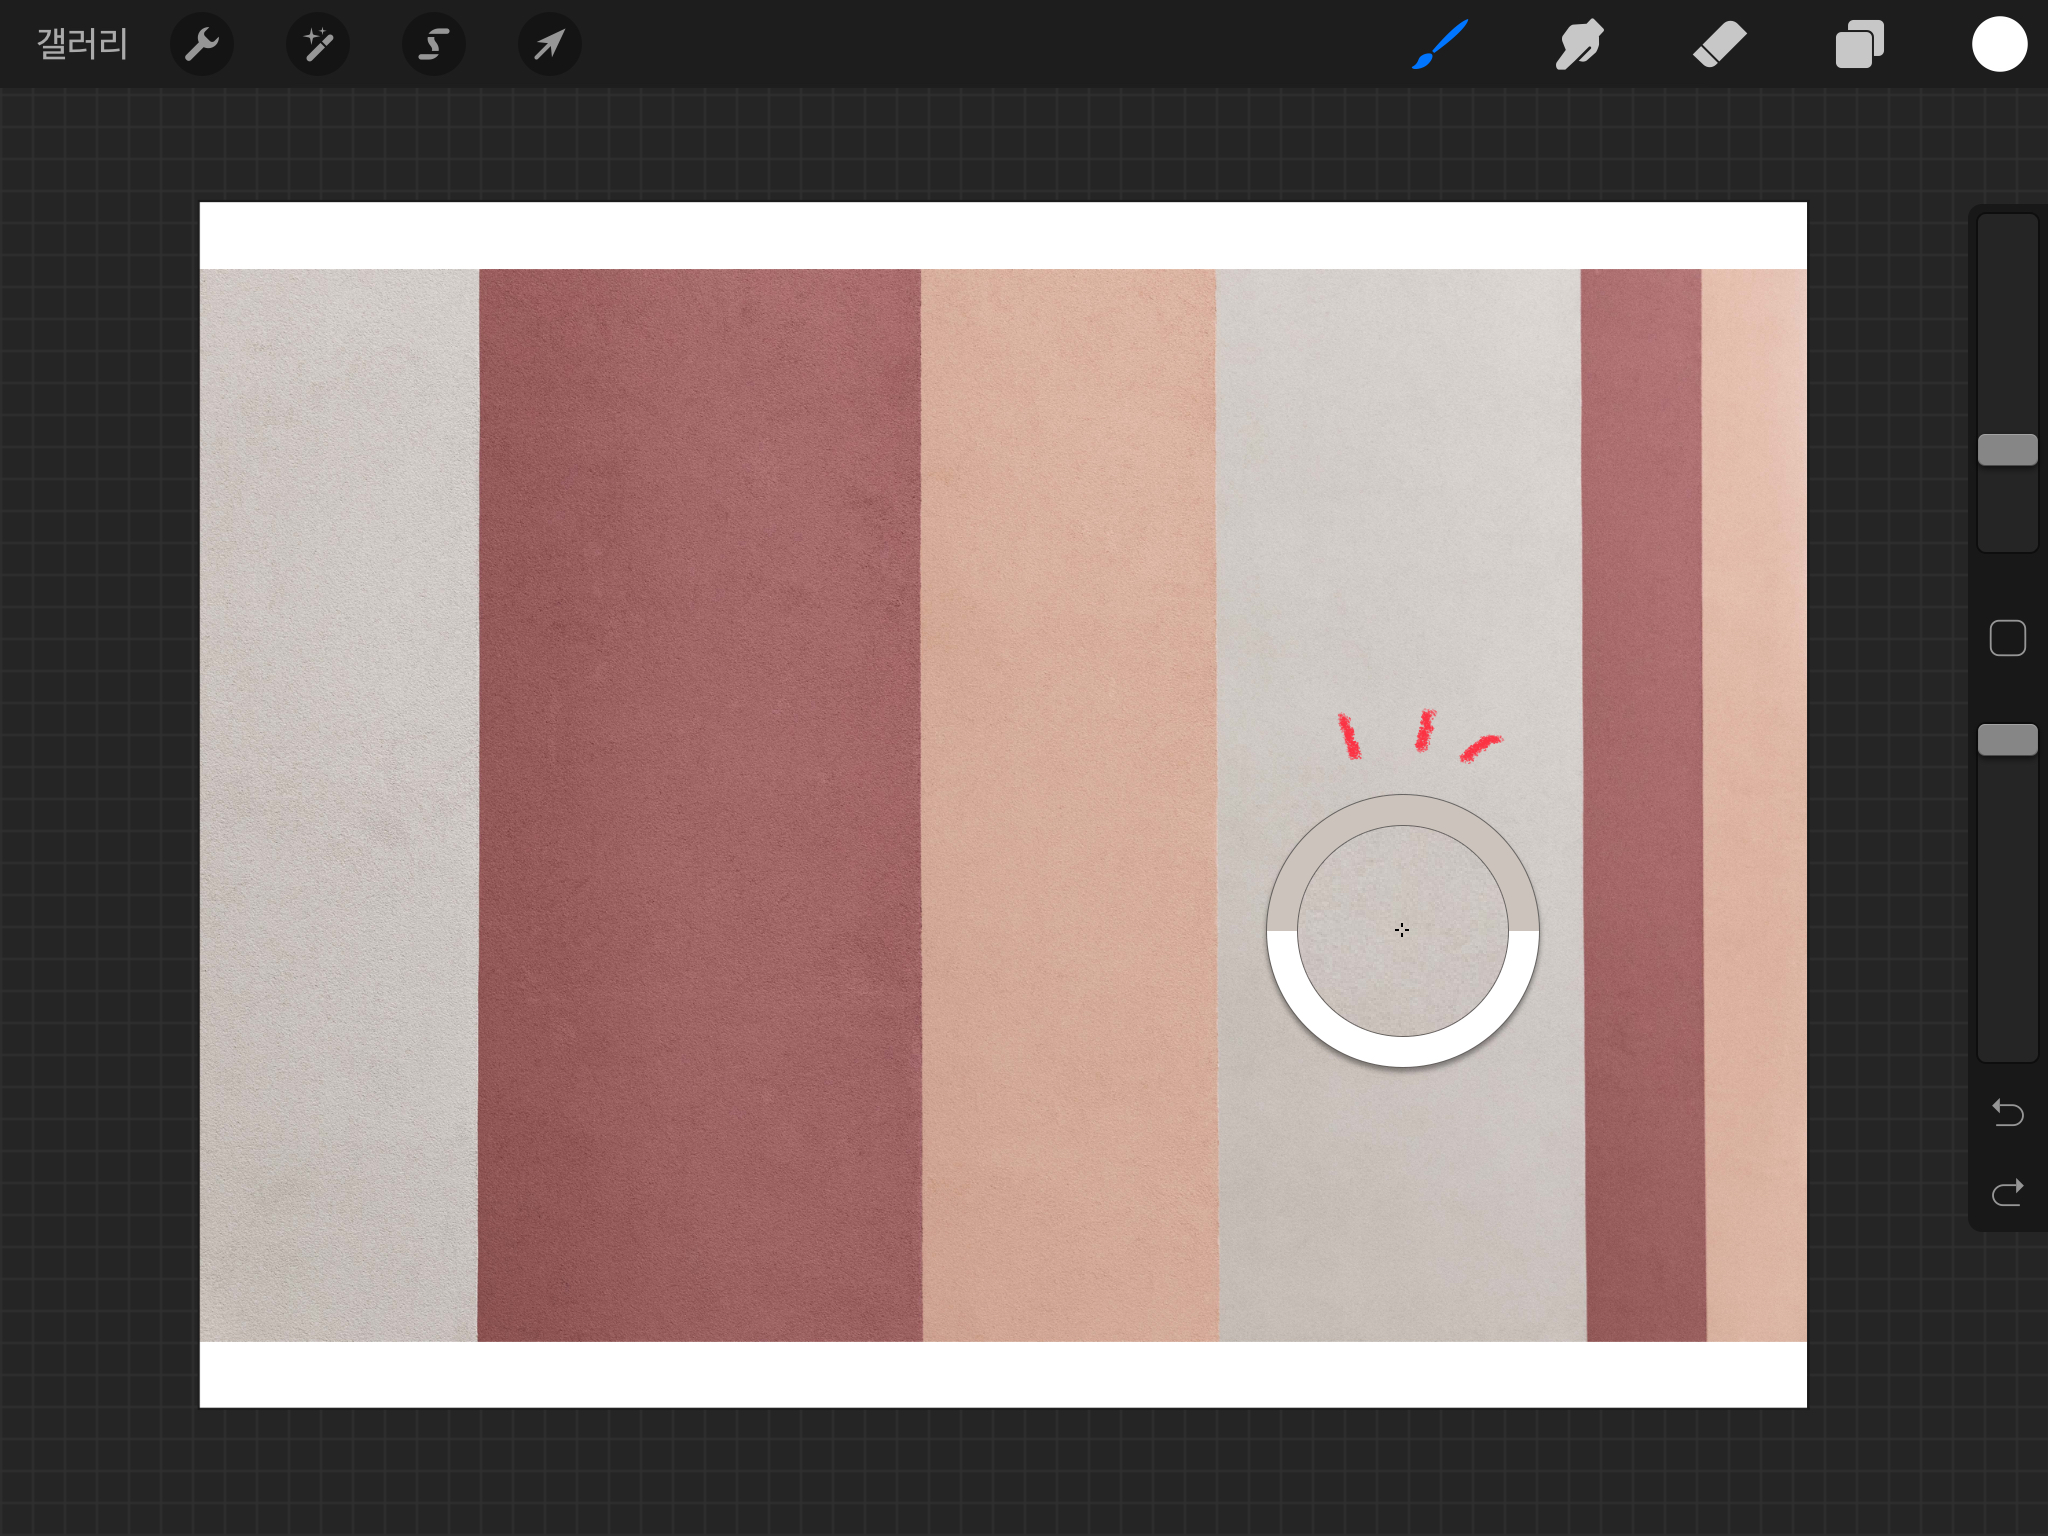
Task: Activate the Selection S-shaped tool
Action: [433, 44]
